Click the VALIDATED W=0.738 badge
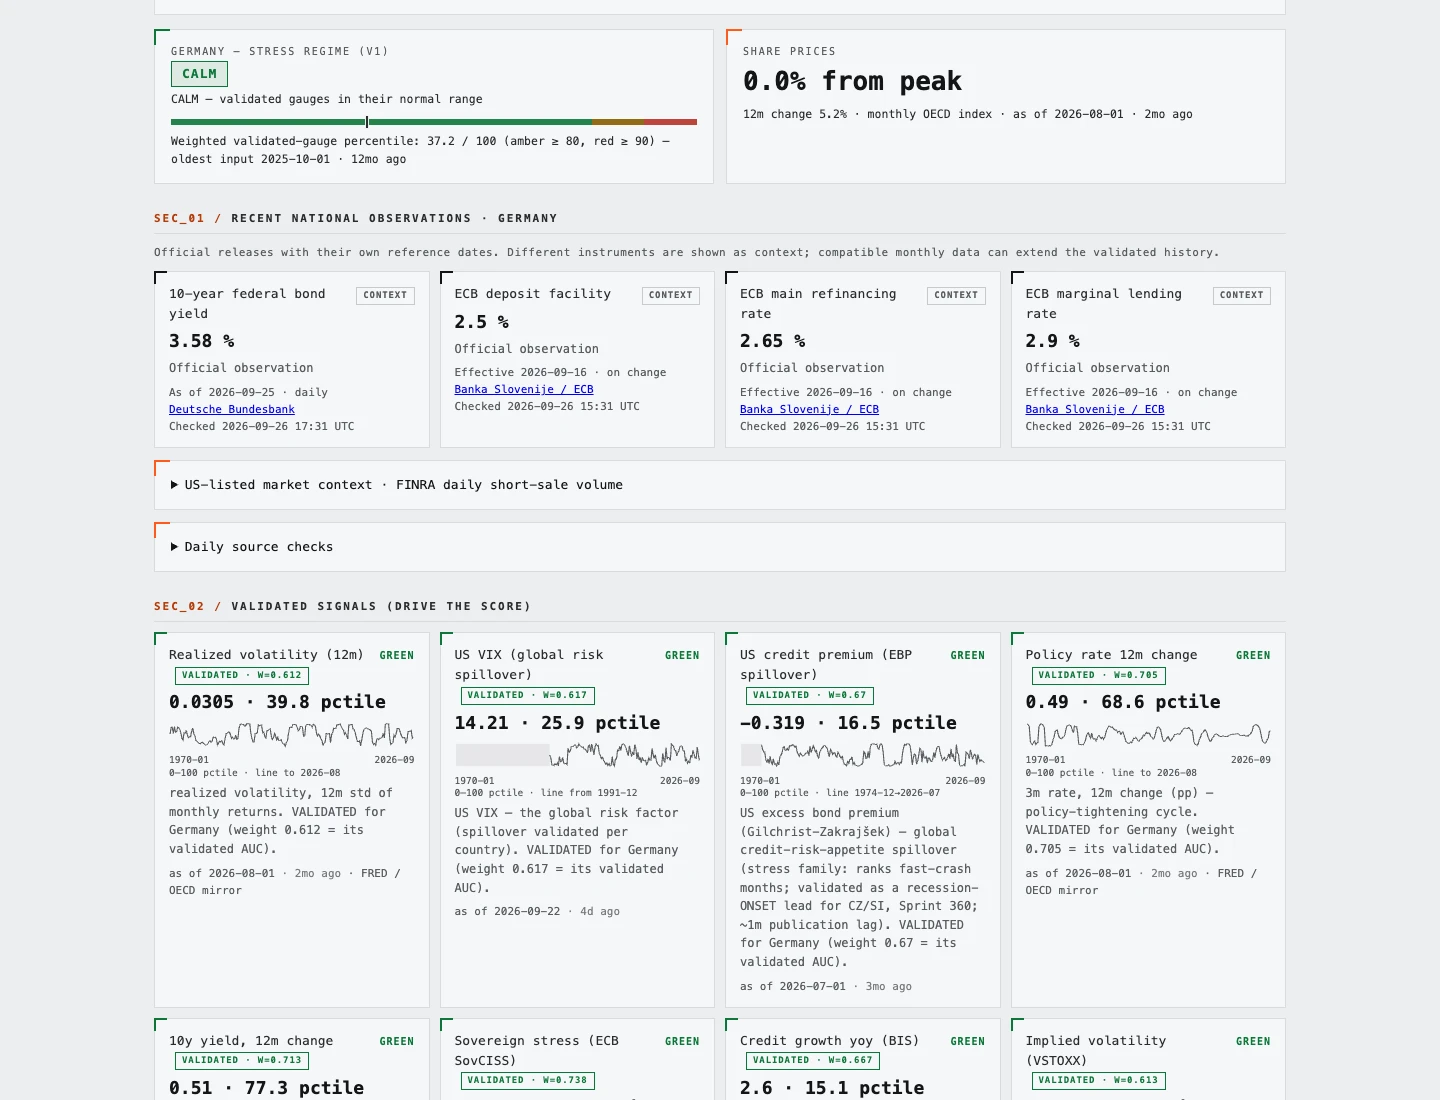The width and height of the screenshot is (1440, 1100). click(x=528, y=1081)
